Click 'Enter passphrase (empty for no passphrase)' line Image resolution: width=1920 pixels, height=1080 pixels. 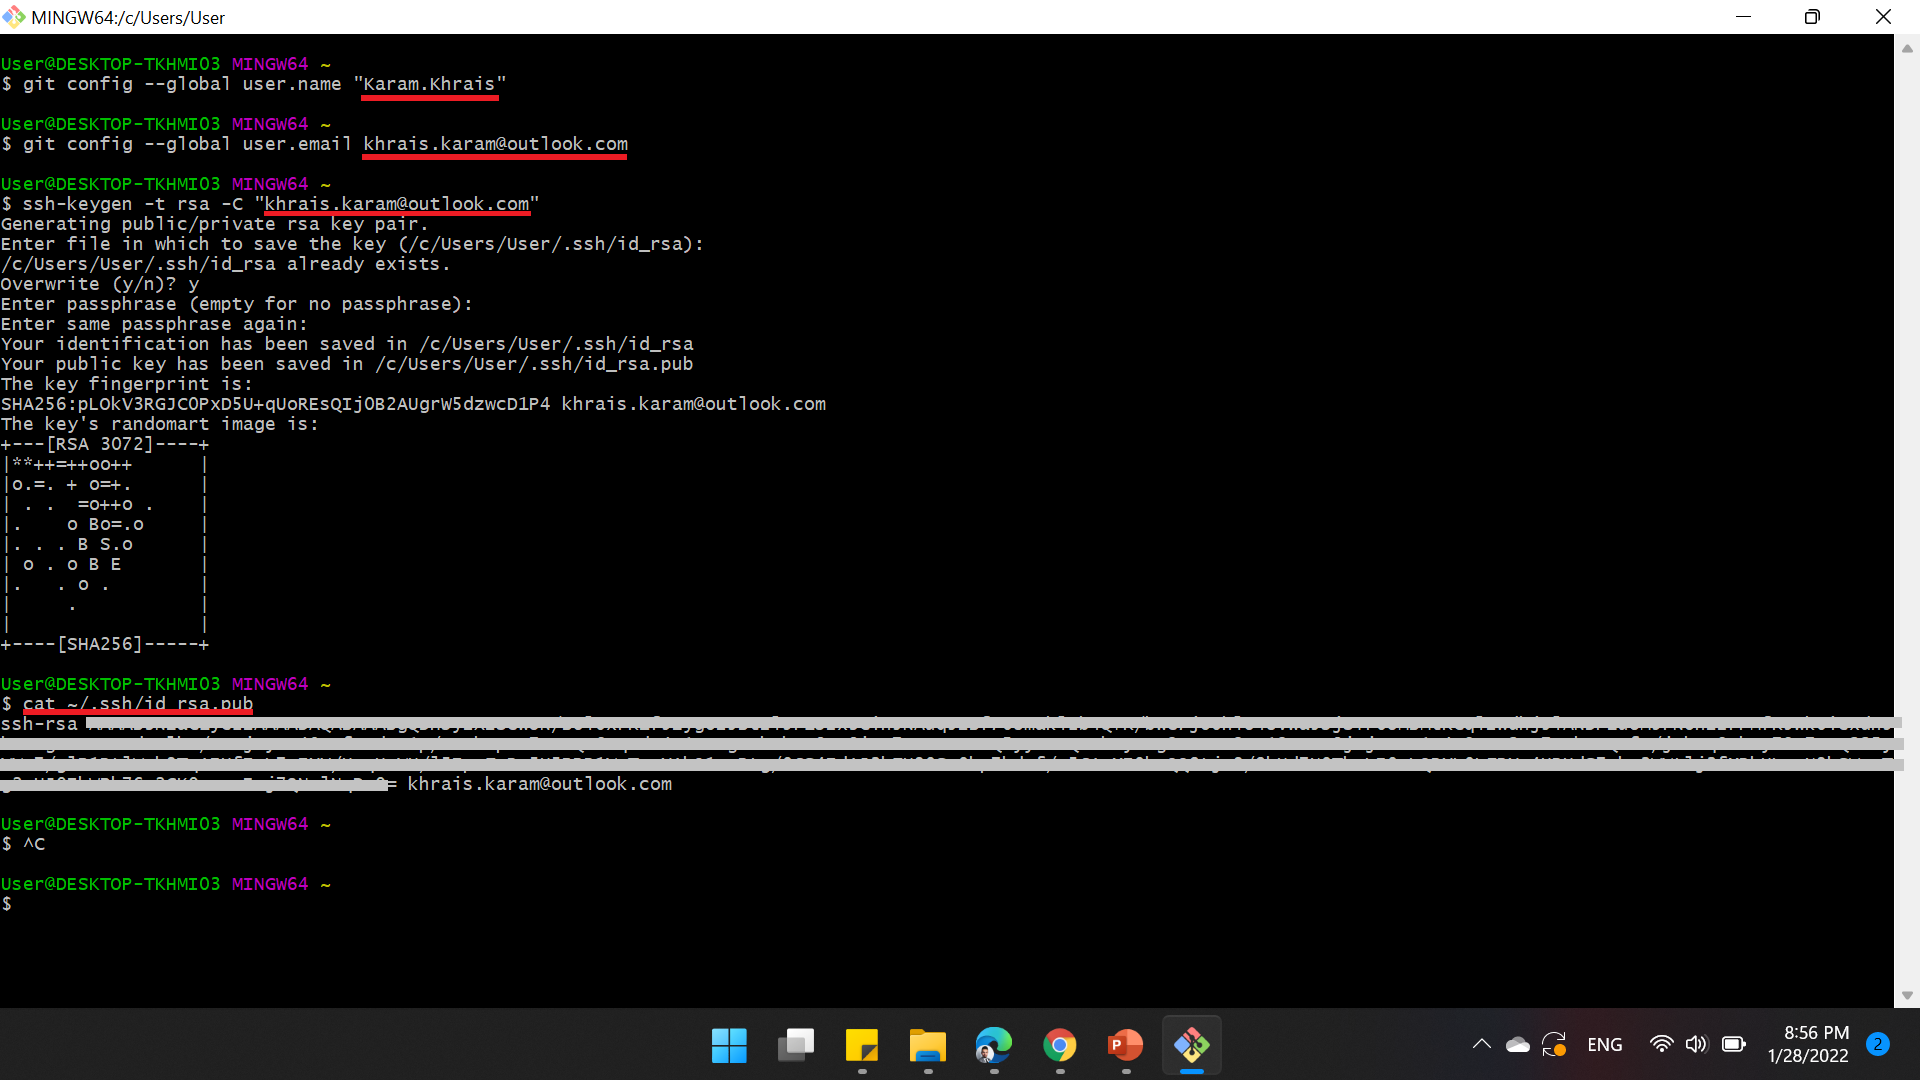(236, 304)
